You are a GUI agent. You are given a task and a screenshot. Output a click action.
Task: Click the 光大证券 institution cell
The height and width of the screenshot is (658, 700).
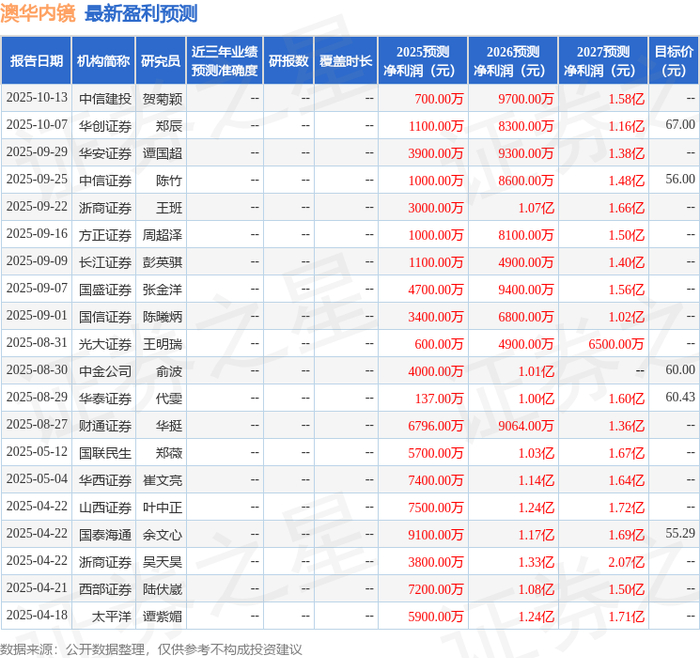click(x=105, y=344)
